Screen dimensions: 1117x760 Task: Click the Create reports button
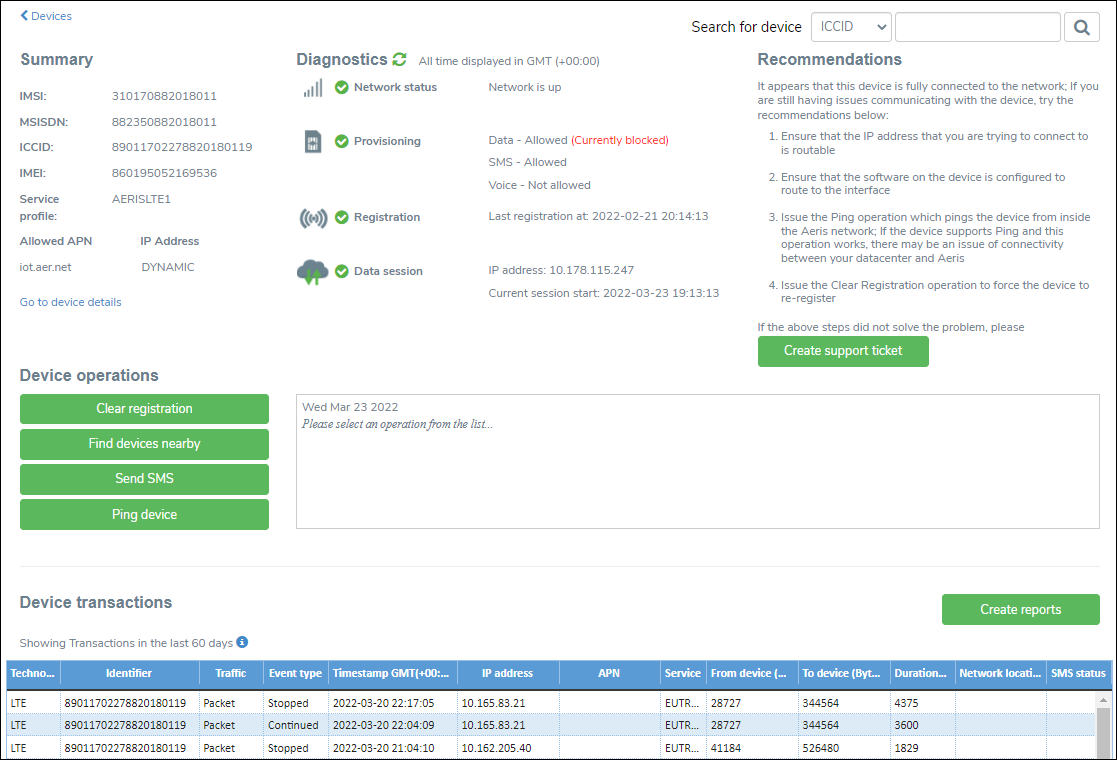(1020, 610)
